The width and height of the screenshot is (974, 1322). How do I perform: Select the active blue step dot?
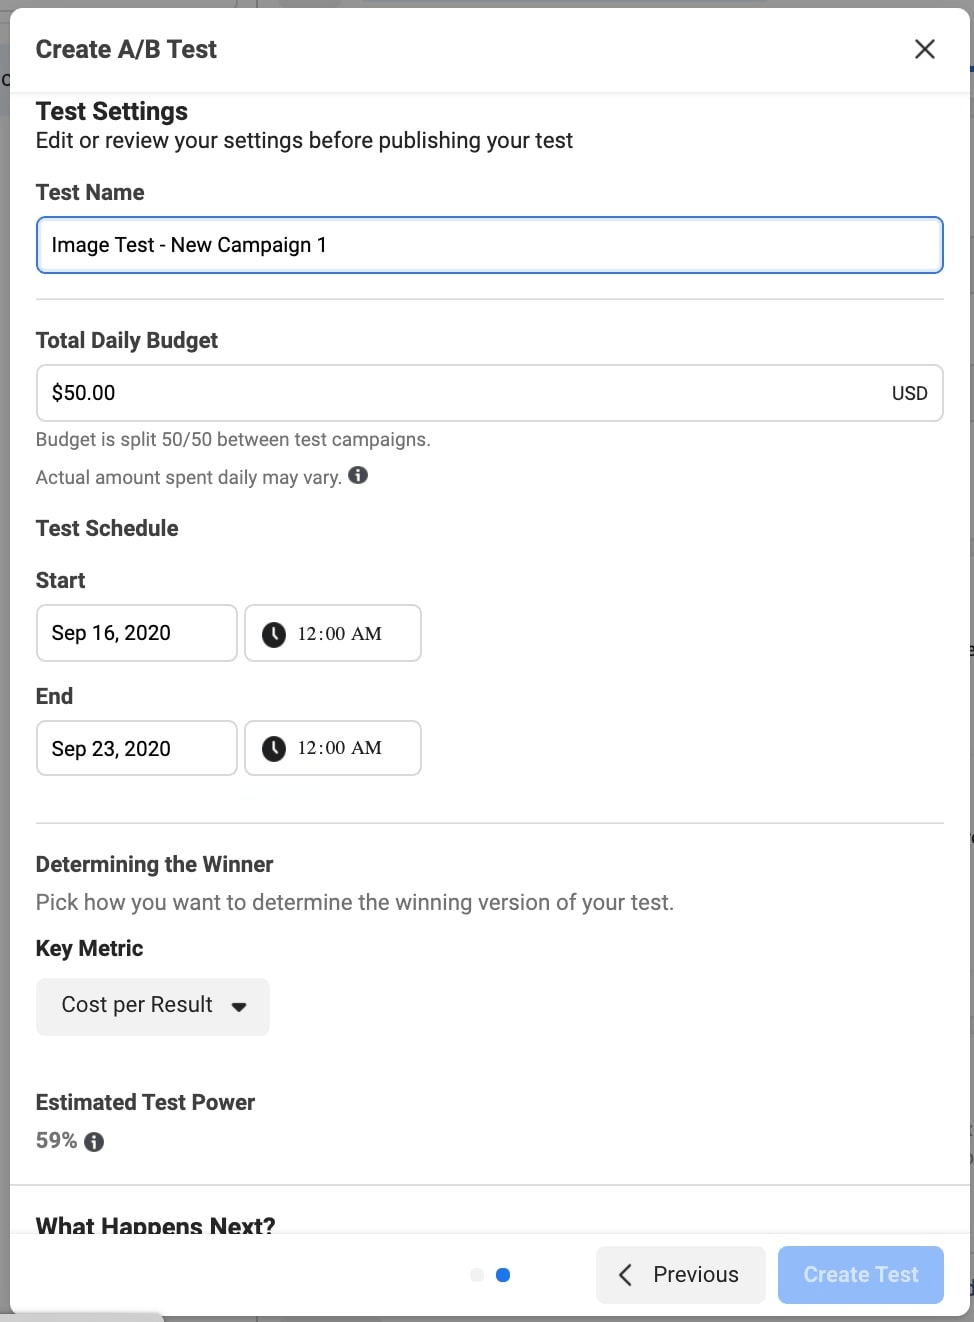coord(503,1275)
